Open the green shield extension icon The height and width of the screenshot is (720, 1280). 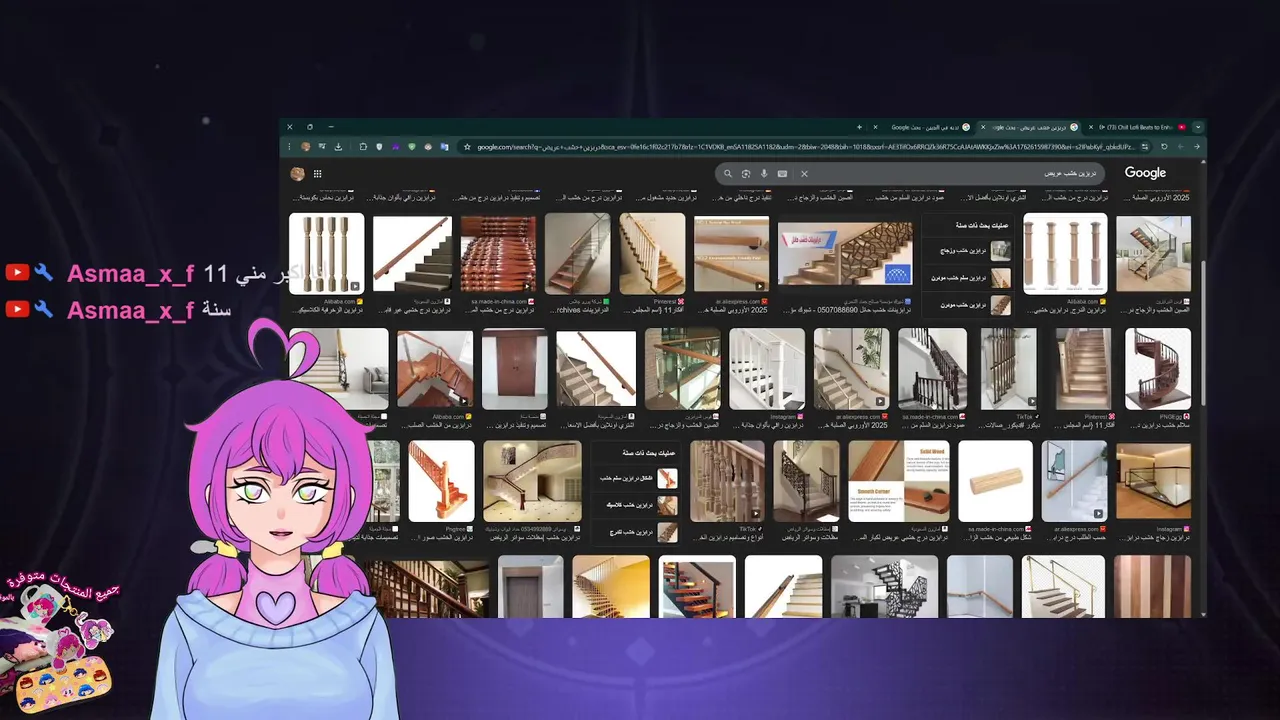click(412, 147)
